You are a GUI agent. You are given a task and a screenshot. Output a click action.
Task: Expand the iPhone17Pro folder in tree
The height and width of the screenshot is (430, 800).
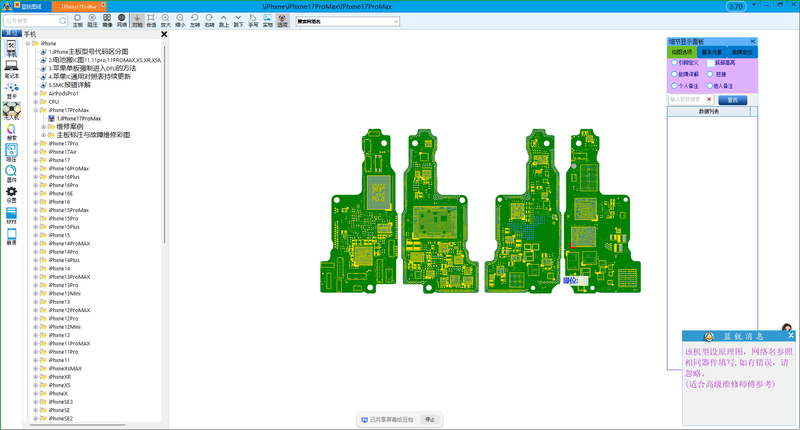[x=36, y=144]
